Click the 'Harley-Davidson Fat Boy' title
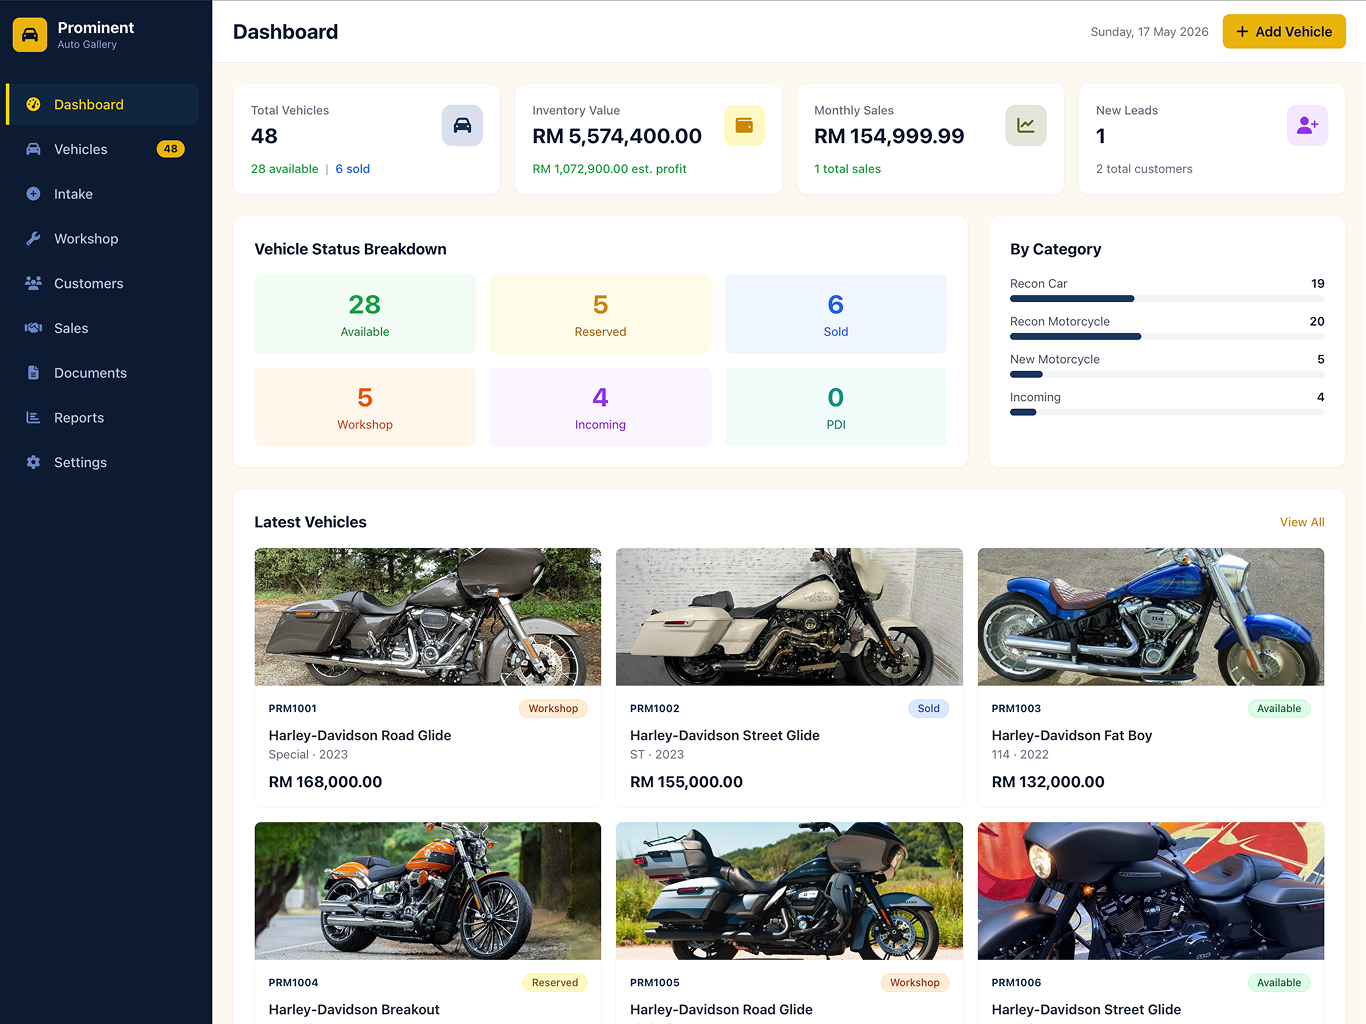The image size is (1366, 1024). (1072, 735)
